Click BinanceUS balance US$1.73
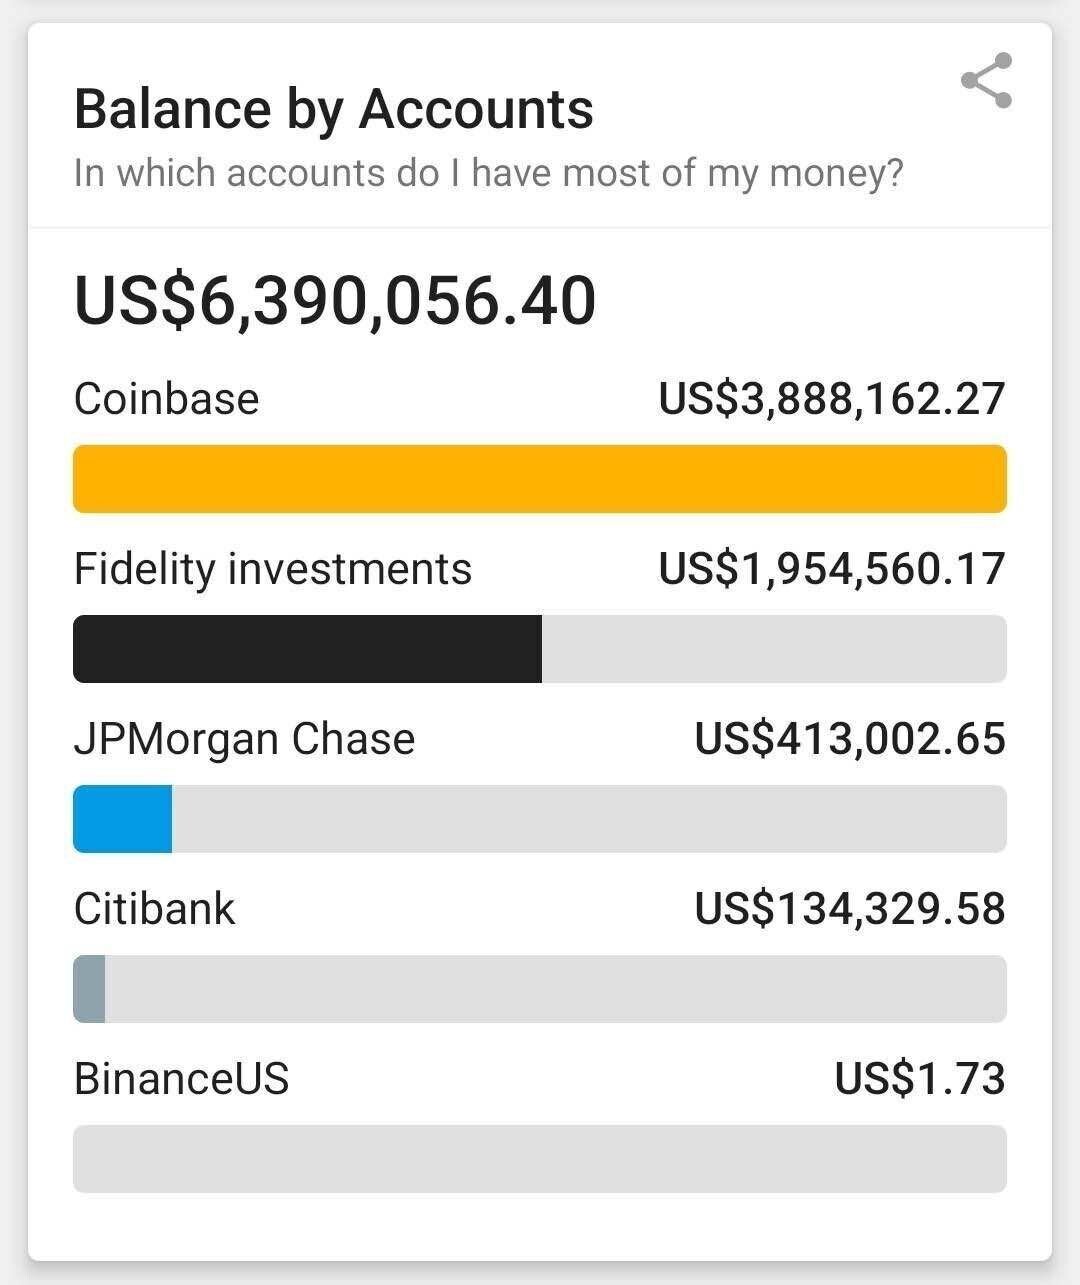Viewport: 1080px width, 1285px height. [920, 1079]
